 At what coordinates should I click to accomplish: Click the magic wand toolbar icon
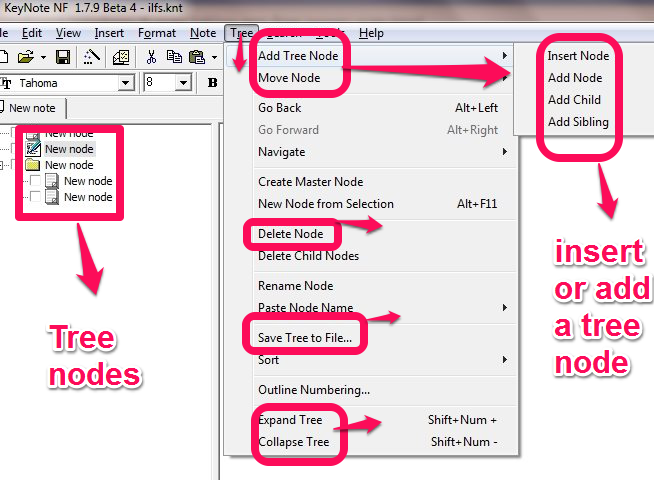(x=91, y=57)
